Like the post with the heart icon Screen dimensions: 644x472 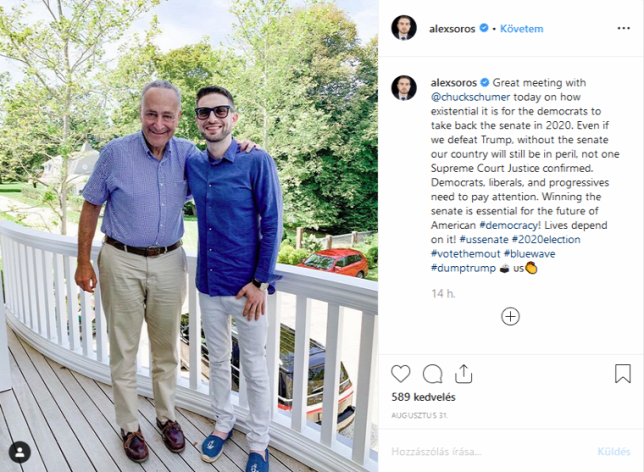(x=400, y=374)
